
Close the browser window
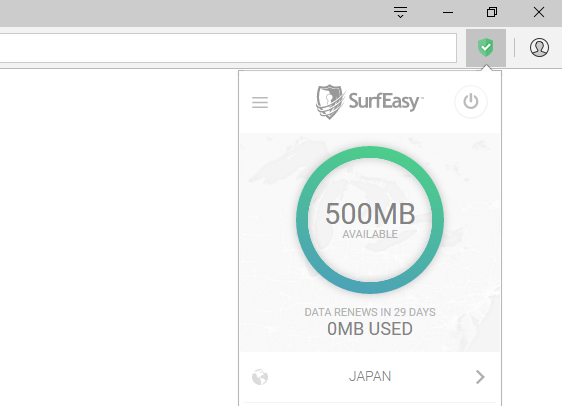[539, 12]
